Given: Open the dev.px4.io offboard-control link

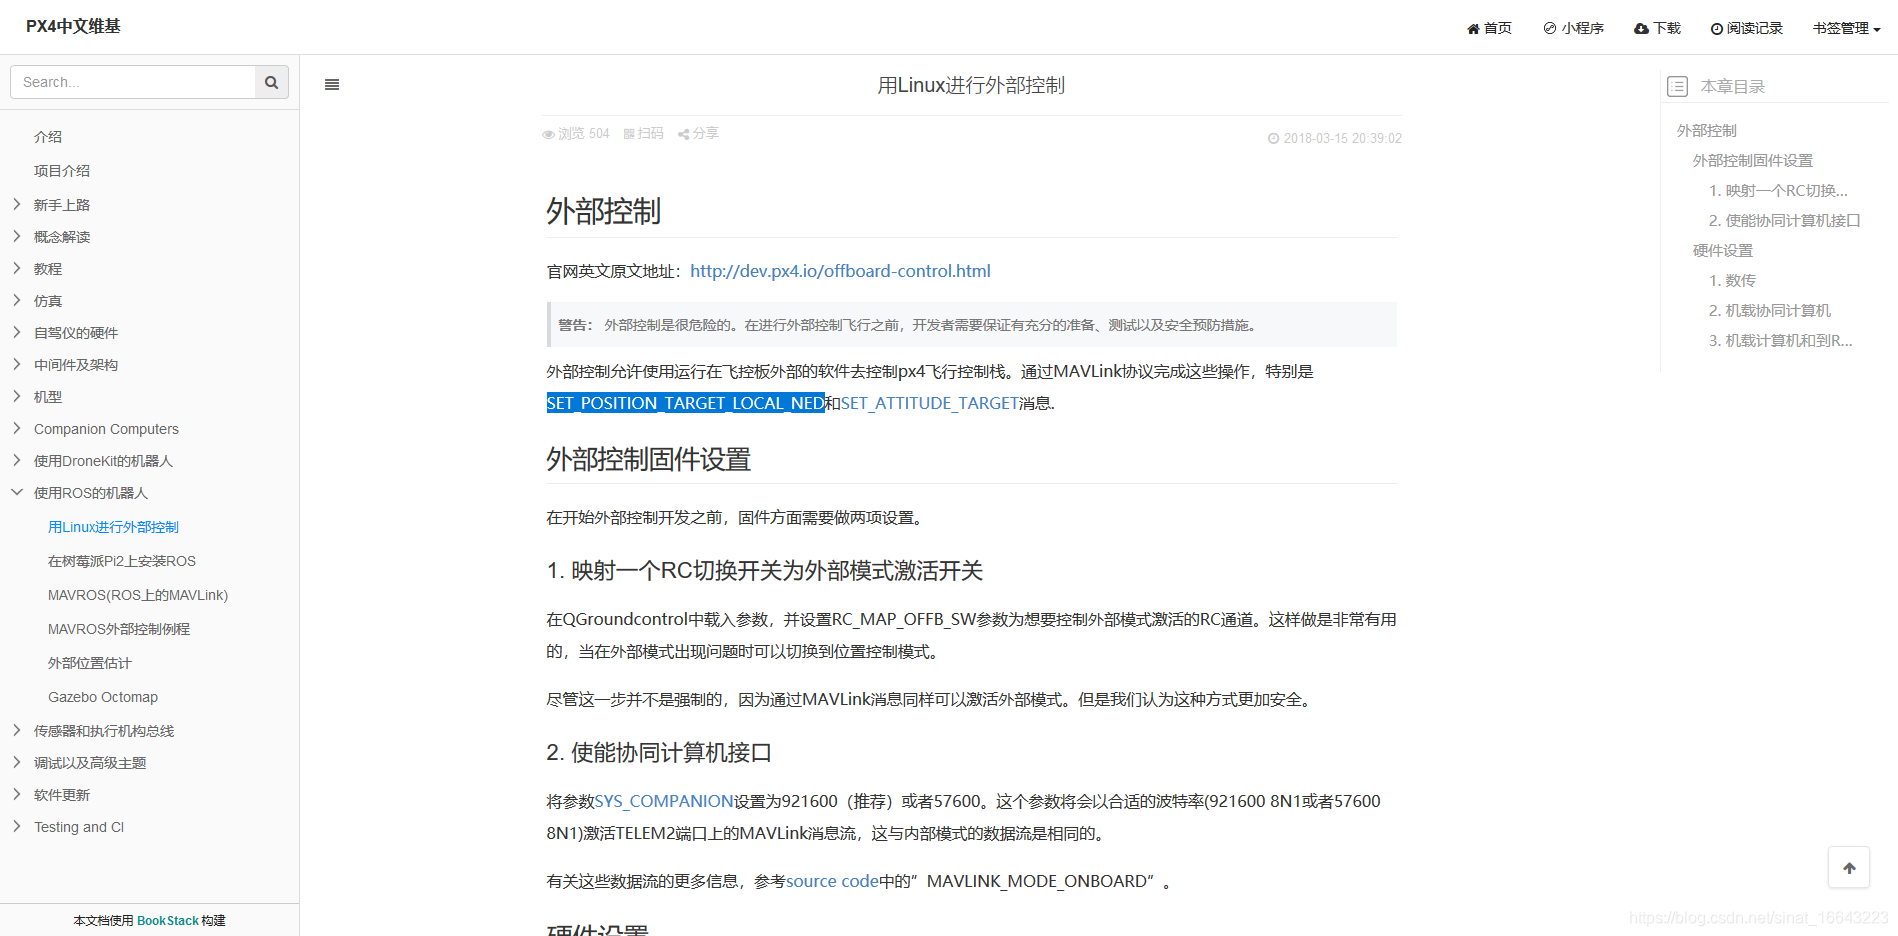Looking at the screenshot, I should pos(840,271).
